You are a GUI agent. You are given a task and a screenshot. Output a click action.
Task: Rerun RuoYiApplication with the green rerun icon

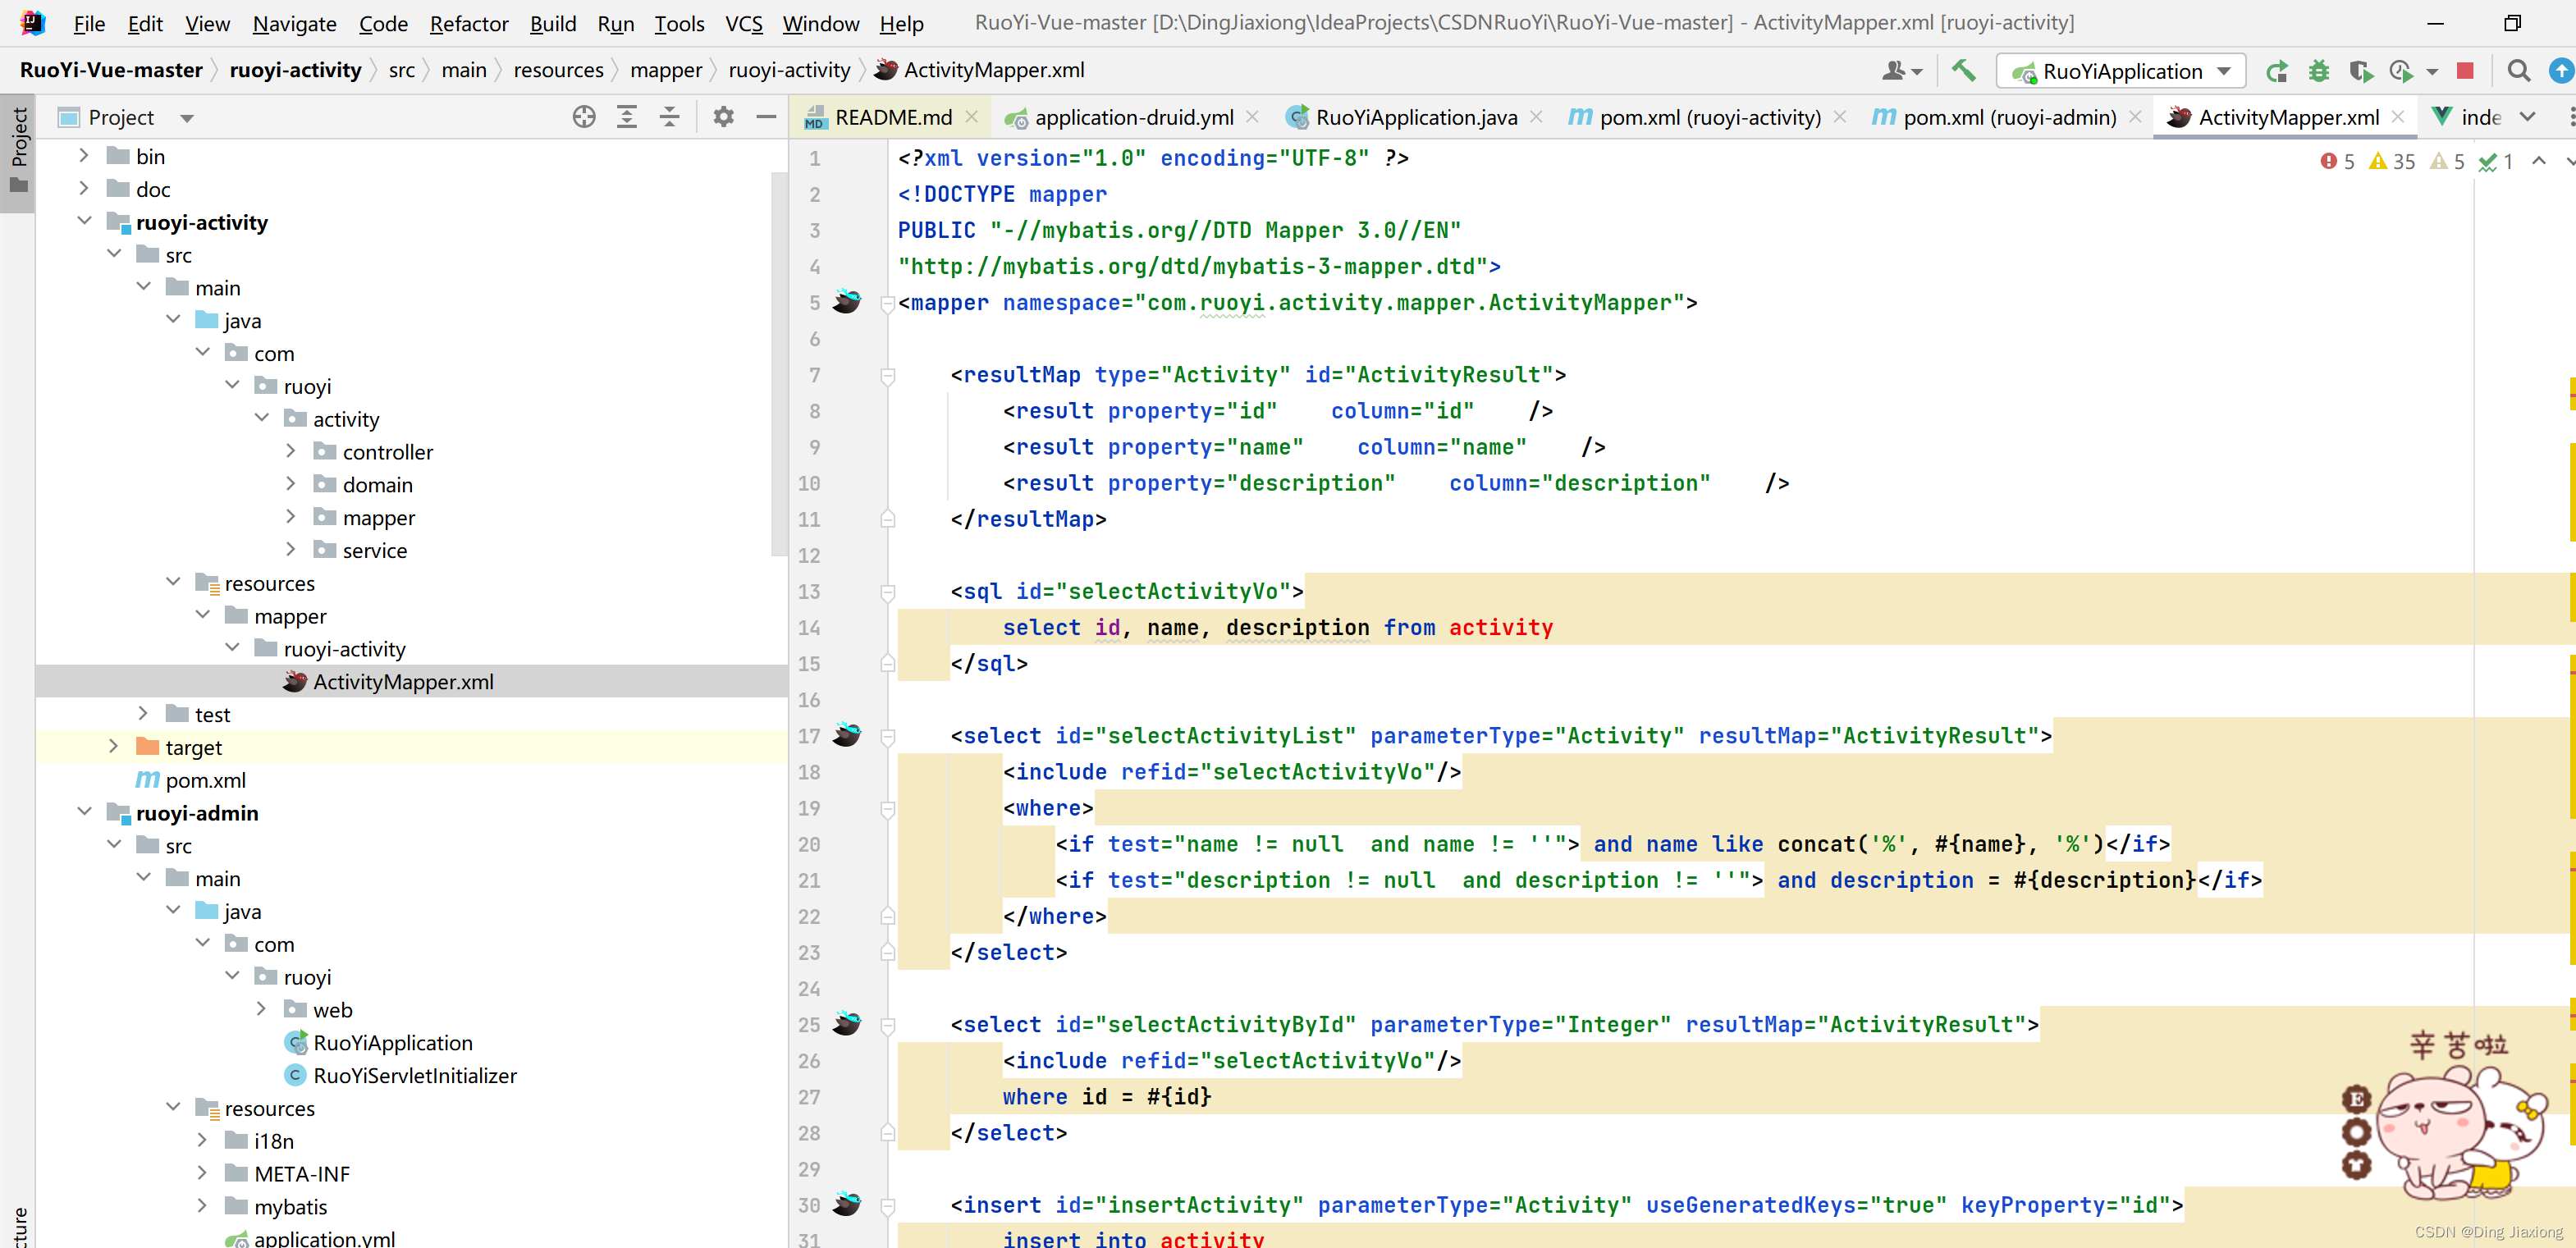[x=2277, y=71]
